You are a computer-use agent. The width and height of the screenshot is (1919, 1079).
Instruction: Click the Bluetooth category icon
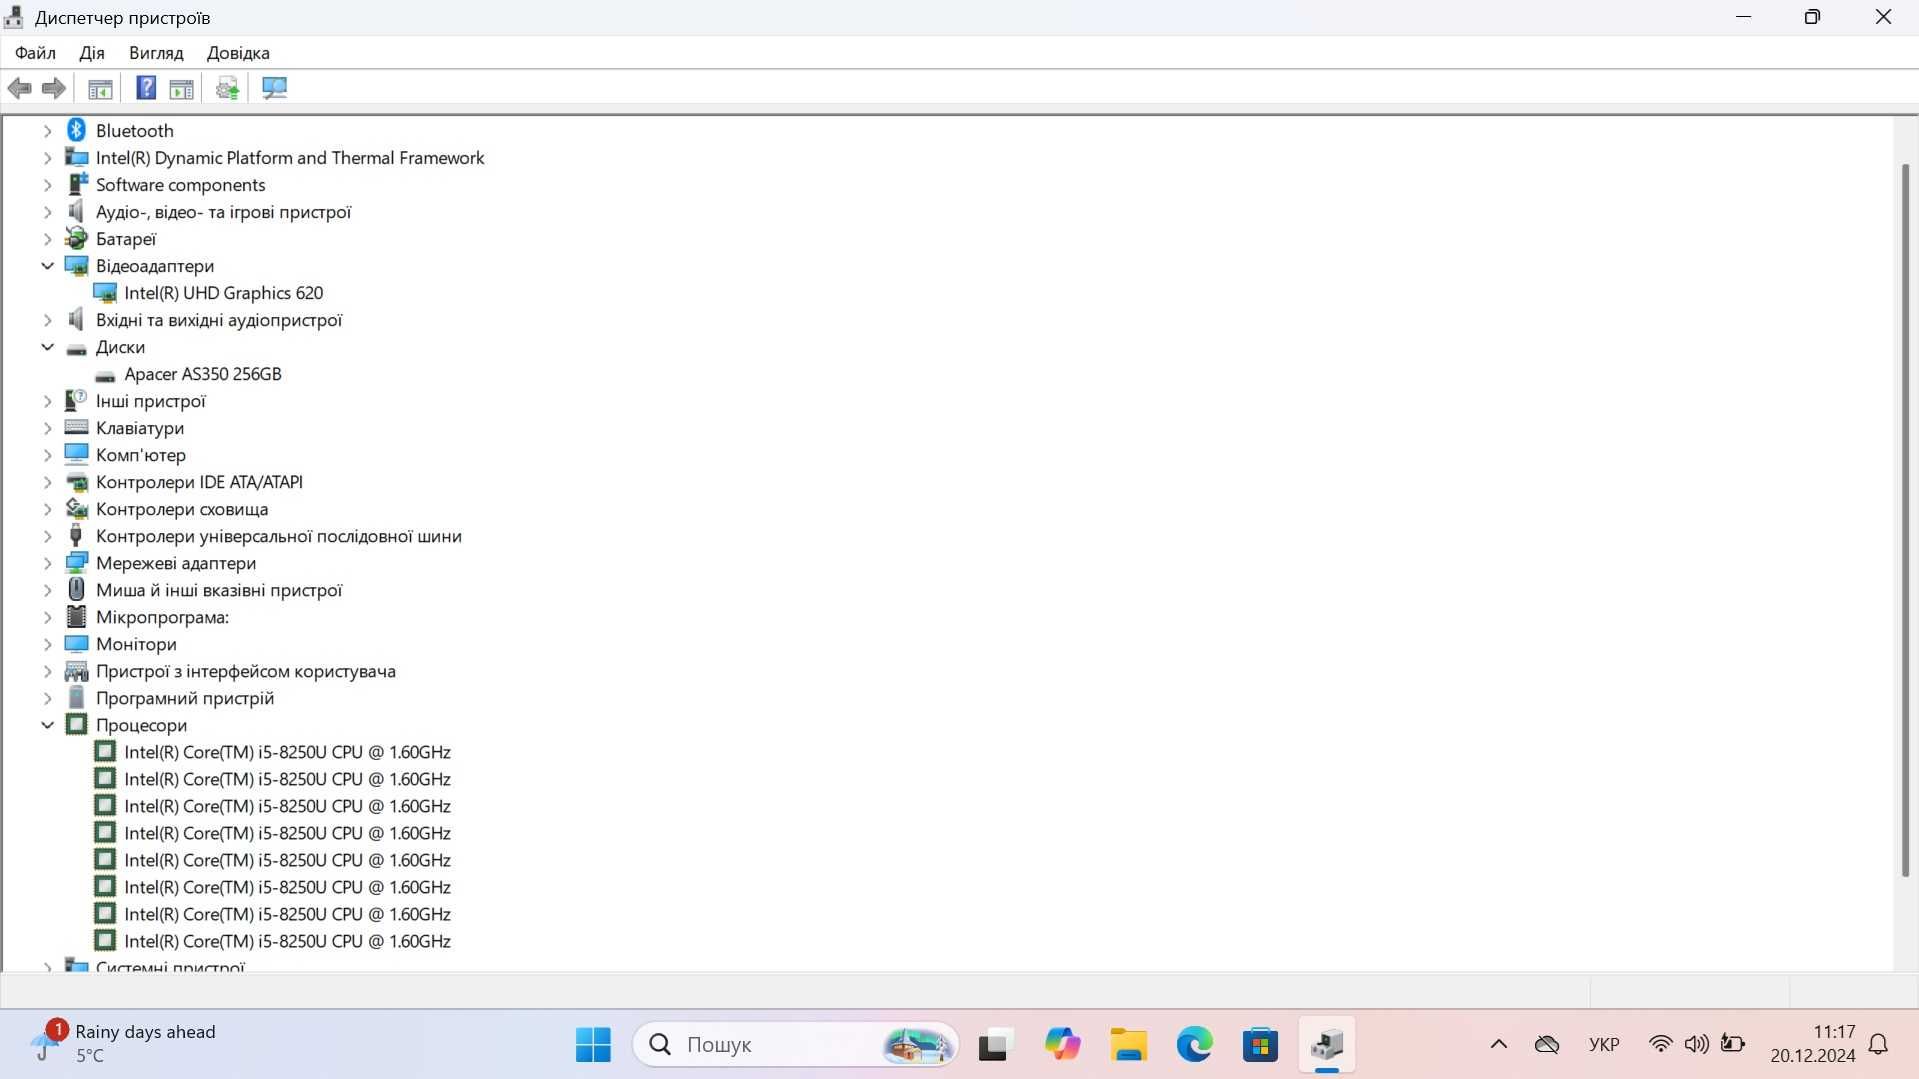point(76,130)
